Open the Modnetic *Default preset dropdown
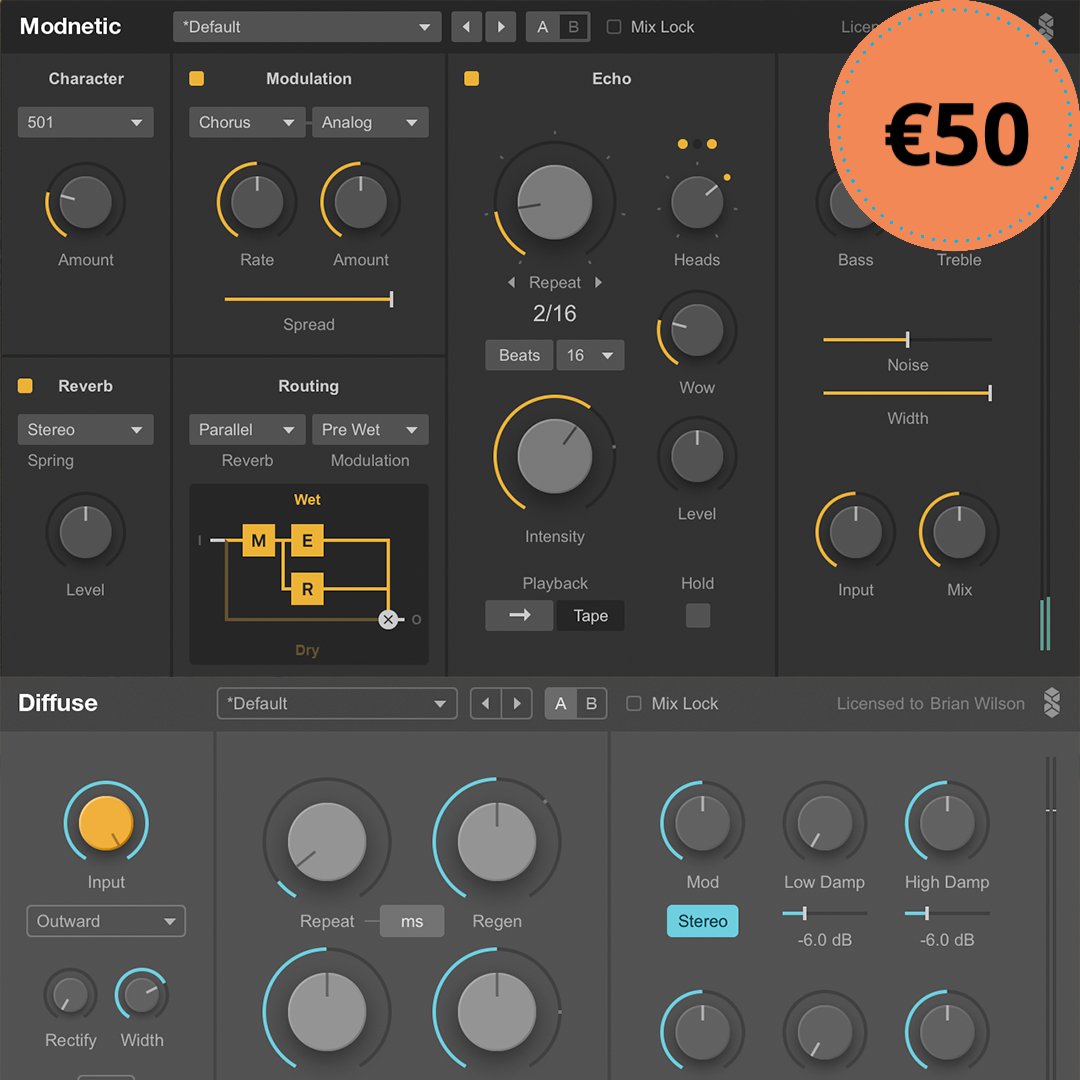The image size is (1080, 1080). point(307,27)
